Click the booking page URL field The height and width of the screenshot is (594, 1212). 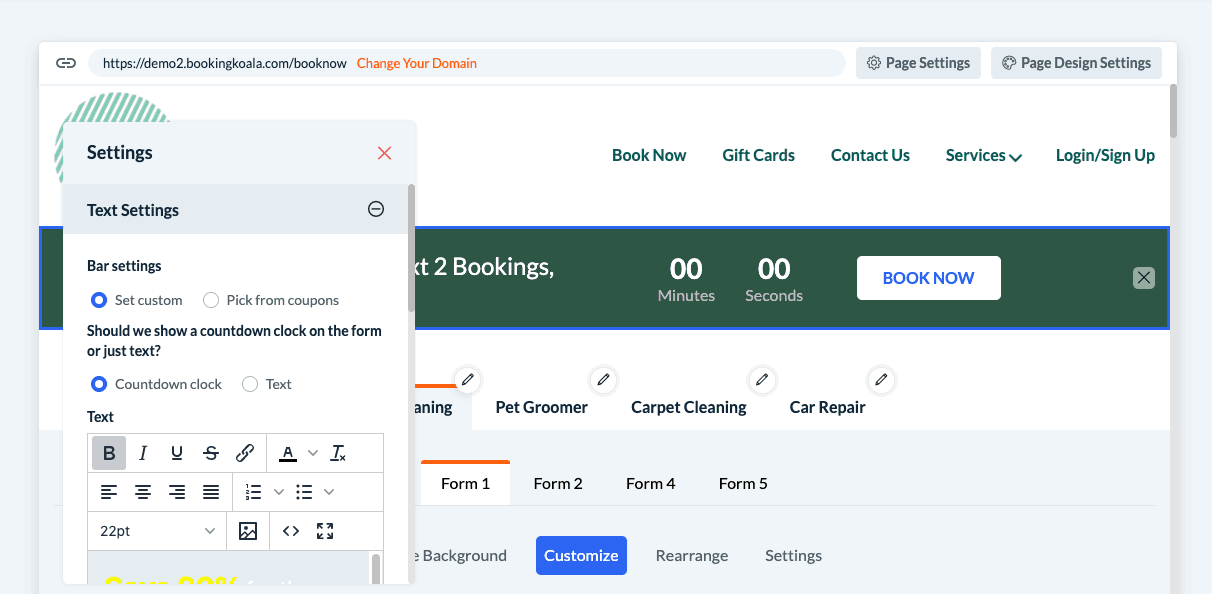225,63
